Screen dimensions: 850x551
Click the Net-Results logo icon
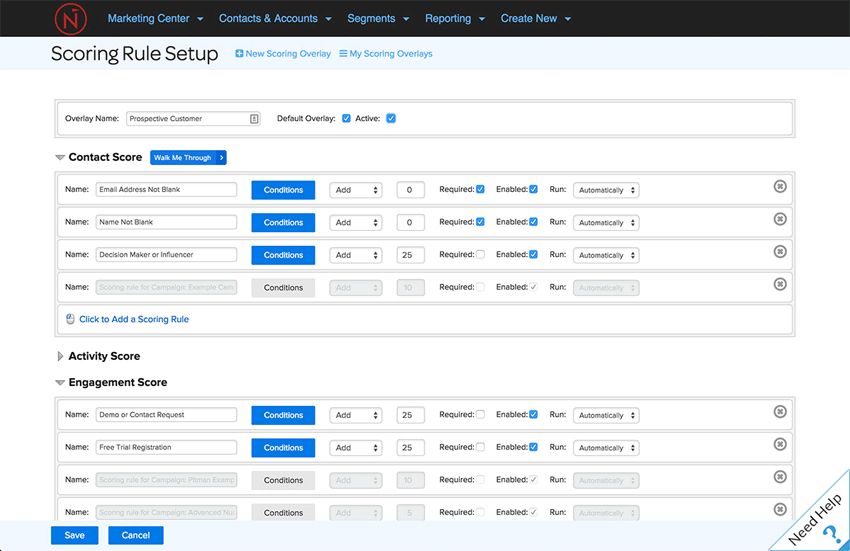tap(70, 18)
